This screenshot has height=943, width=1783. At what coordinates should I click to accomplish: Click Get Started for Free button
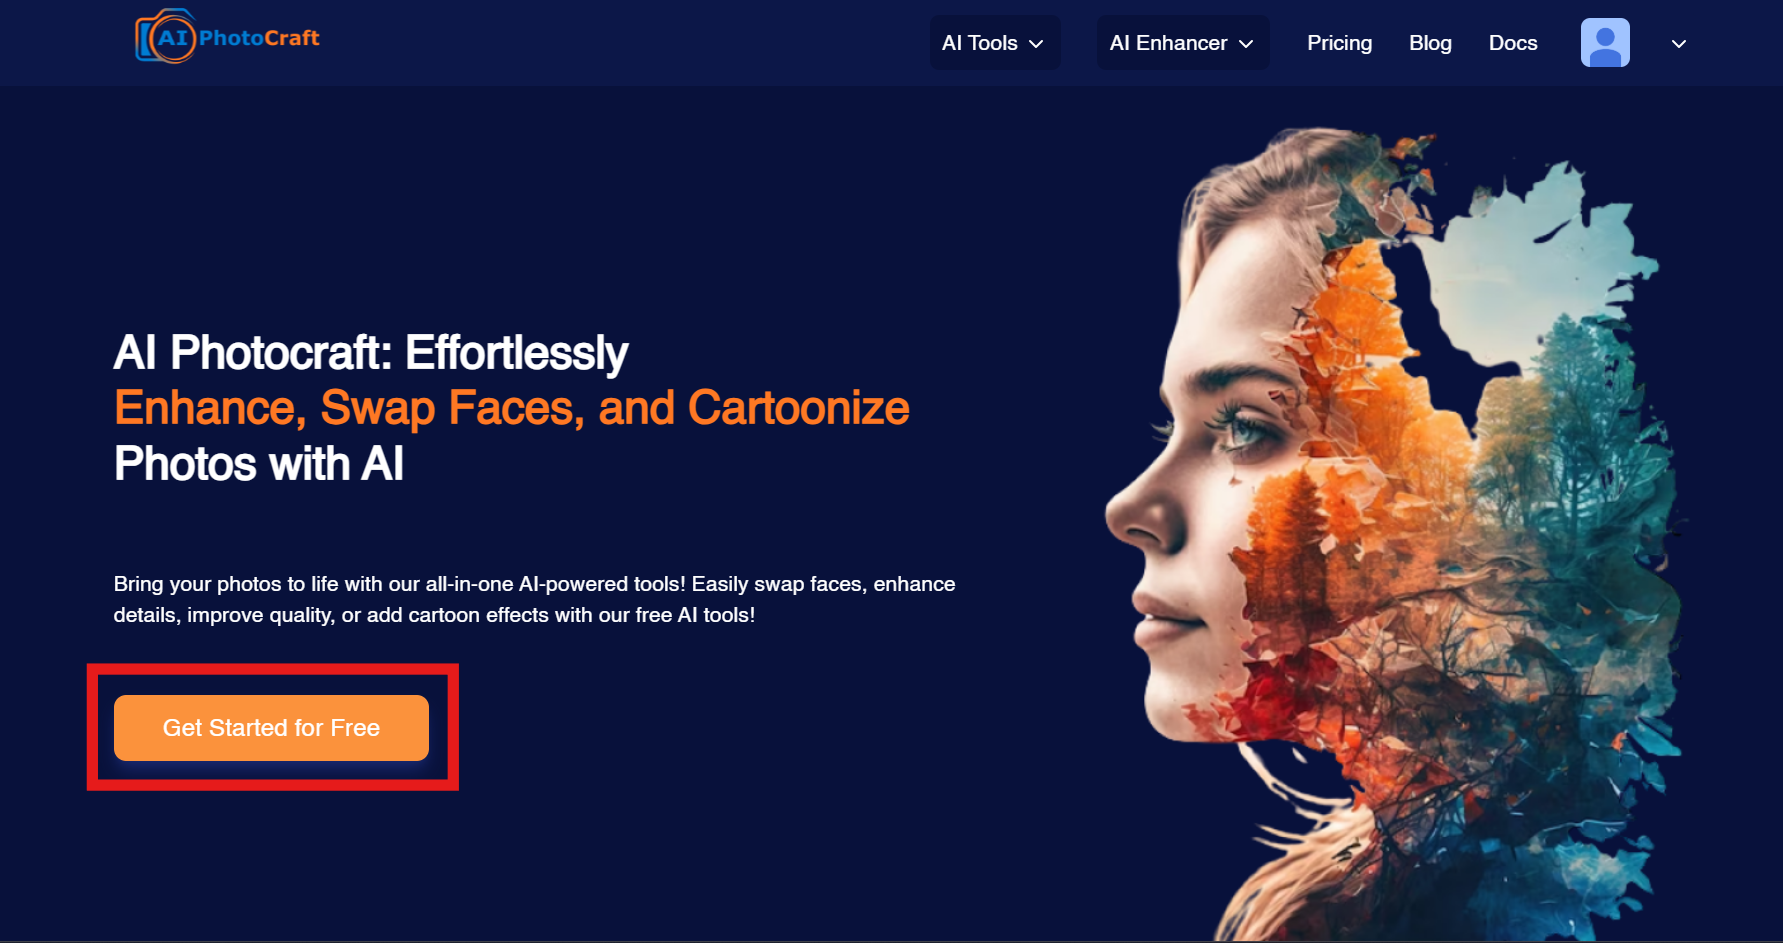pos(271,728)
